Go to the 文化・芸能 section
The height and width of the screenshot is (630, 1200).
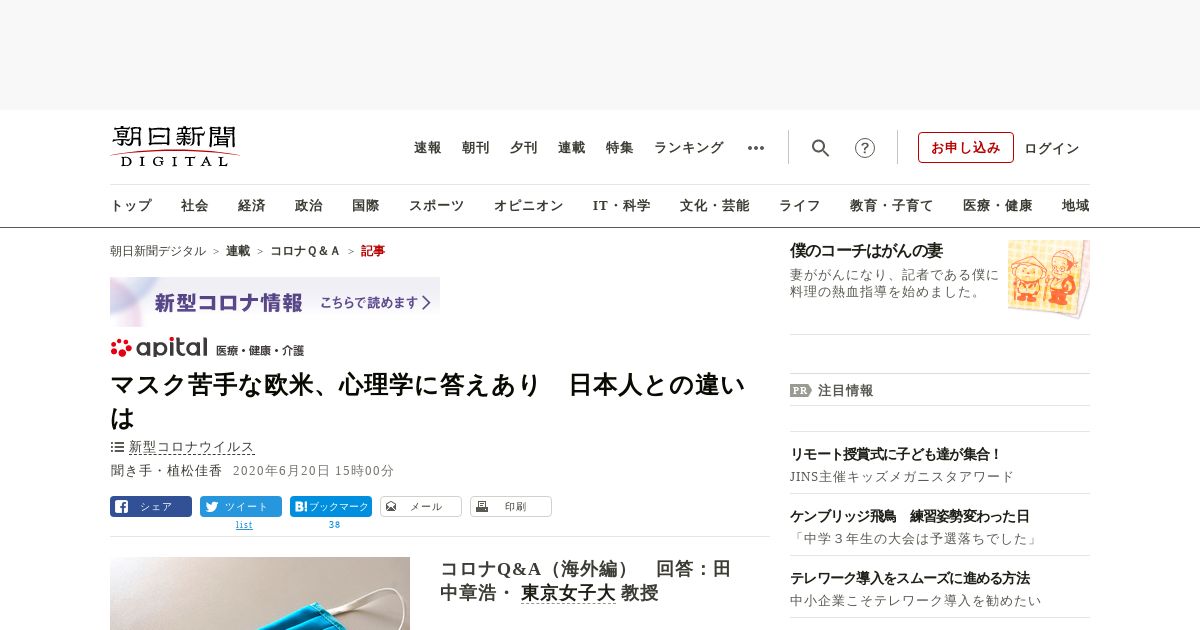tap(715, 206)
